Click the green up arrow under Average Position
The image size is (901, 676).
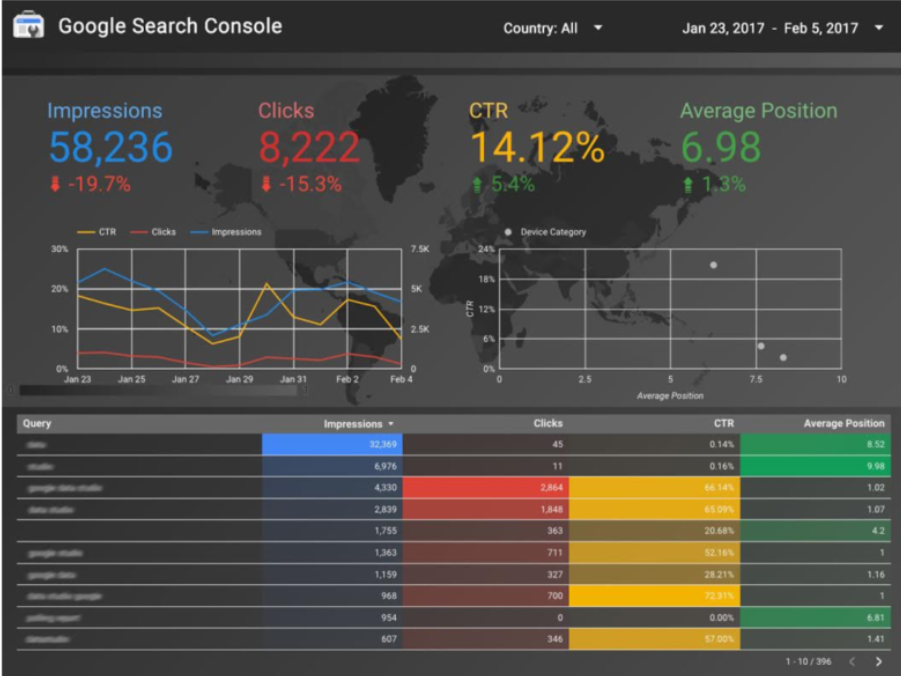tap(688, 184)
